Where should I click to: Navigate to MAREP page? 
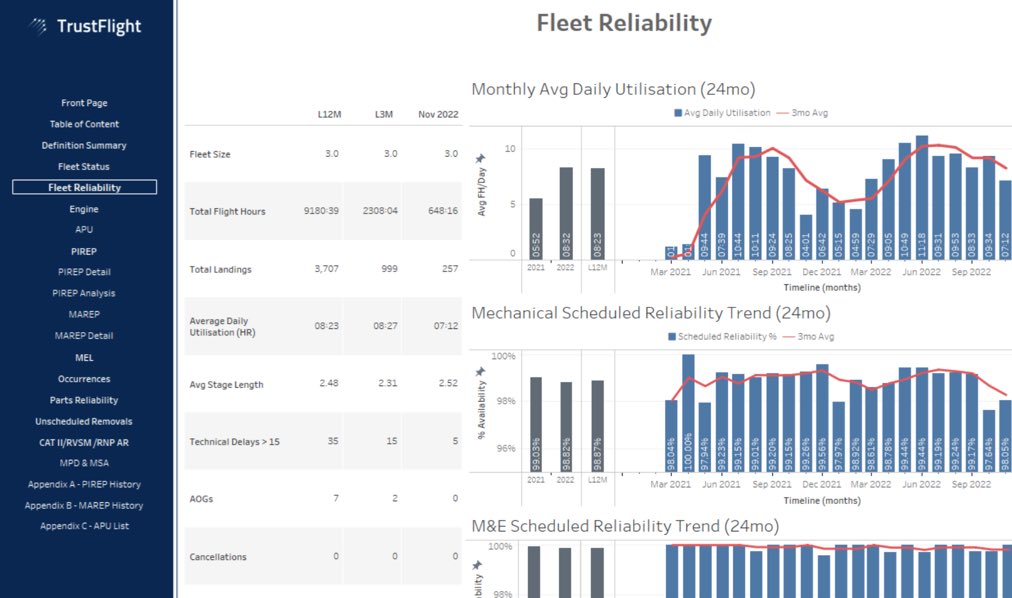84,314
